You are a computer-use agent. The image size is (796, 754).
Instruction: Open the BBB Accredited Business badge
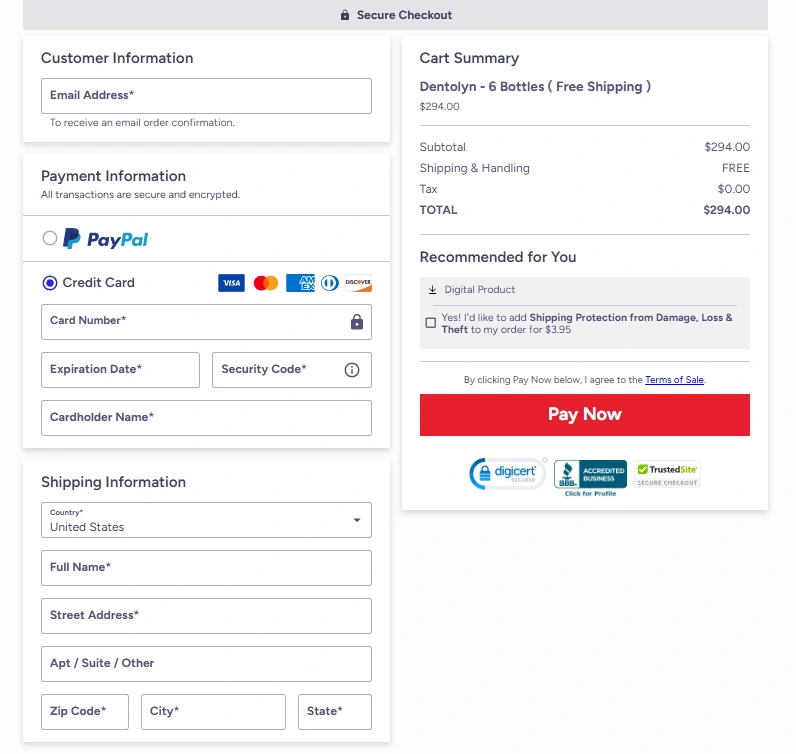590,477
